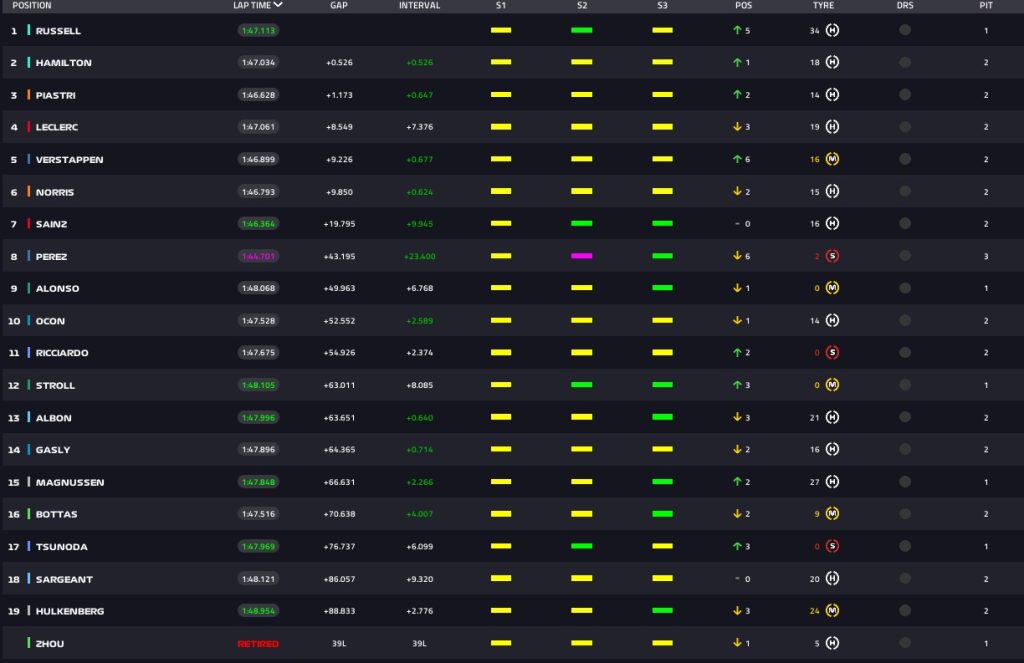Toggle the DRS indicator in Zhou's row
The image size is (1024, 663).
(x=905, y=643)
